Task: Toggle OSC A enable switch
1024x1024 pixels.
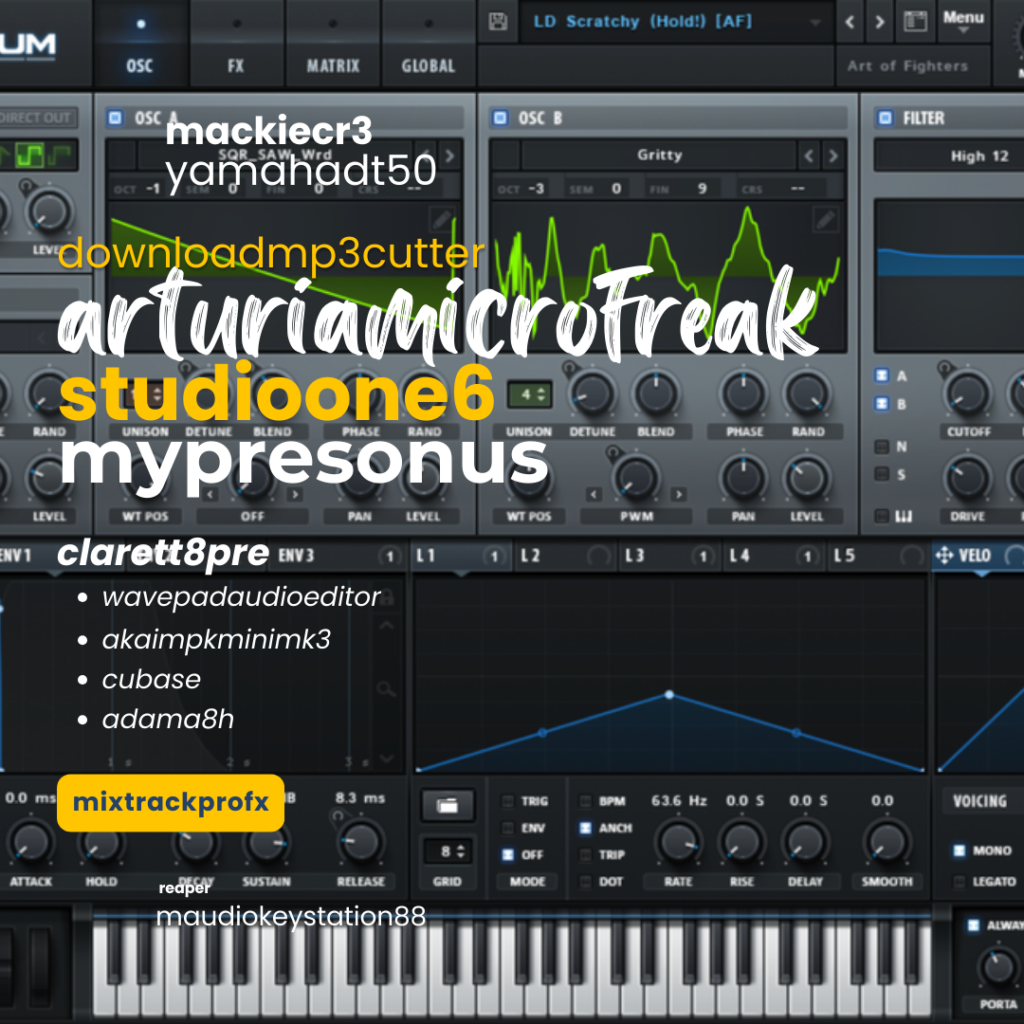Action: 115,118
